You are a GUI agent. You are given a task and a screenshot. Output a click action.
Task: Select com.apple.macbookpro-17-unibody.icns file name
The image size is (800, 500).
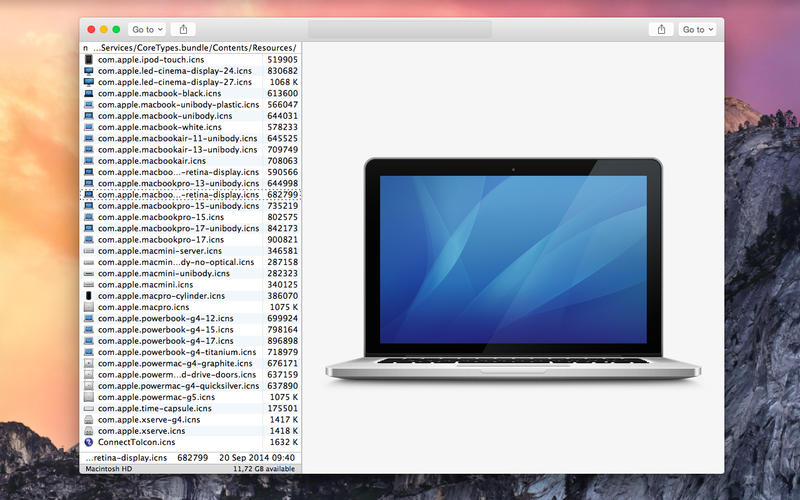[179, 228]
